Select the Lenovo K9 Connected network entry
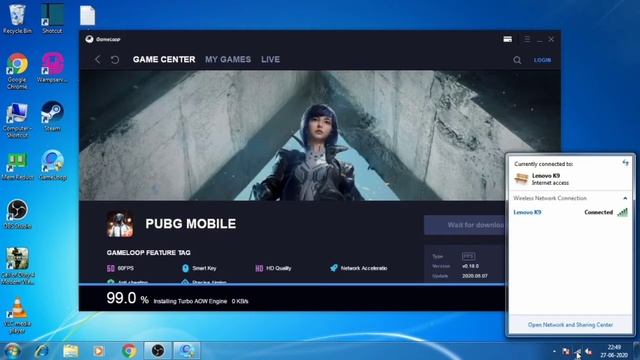This screenshot has width=640, height=360. (570, 212)
